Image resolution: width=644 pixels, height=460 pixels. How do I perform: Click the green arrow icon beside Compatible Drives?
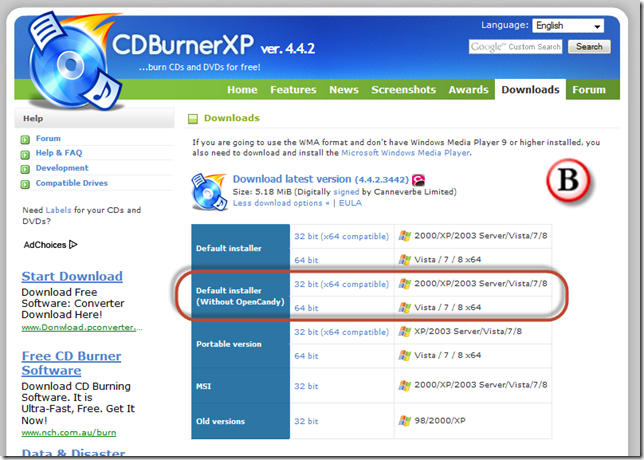click(25, 184)
